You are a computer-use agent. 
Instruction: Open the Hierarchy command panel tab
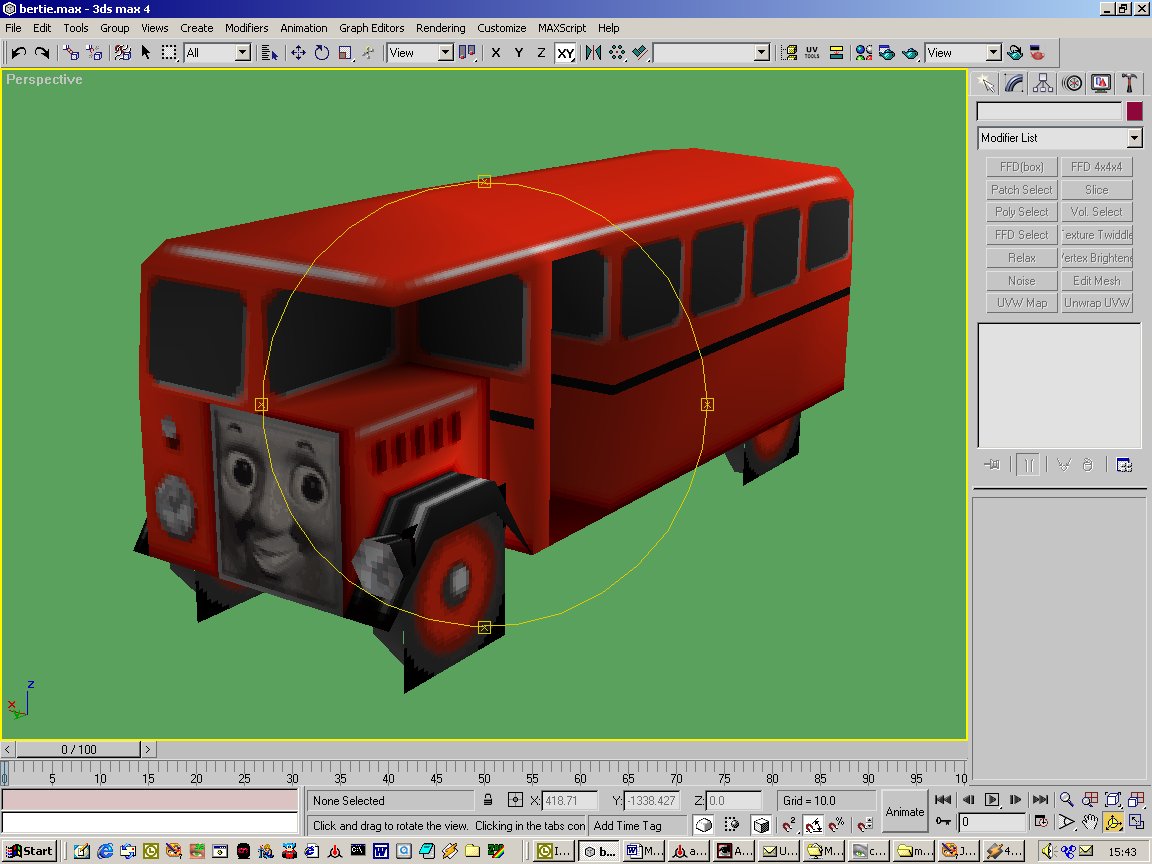tap(1043, 83)
